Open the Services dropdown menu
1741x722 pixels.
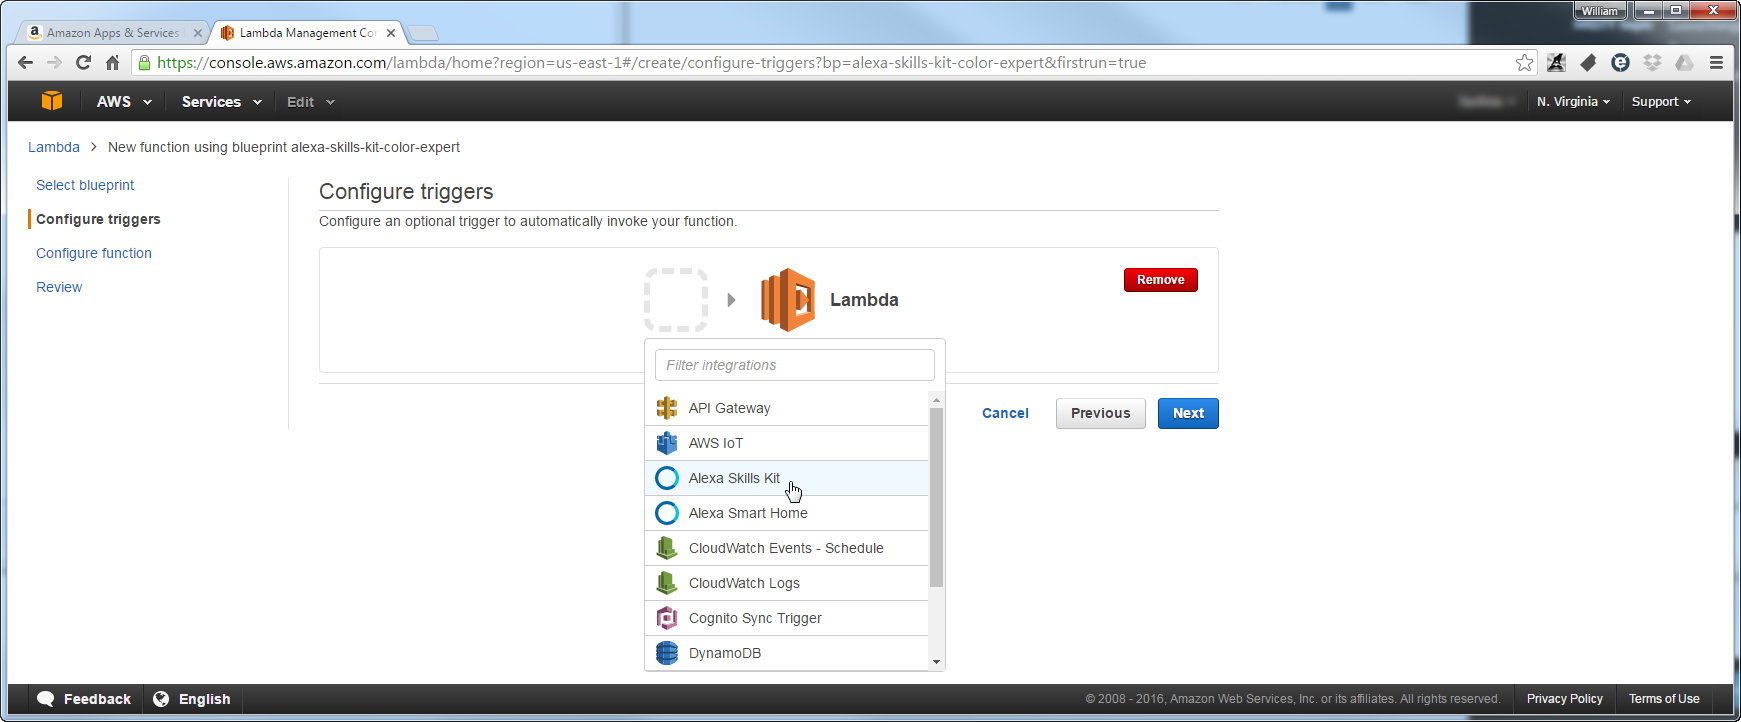tap(221, 102)
